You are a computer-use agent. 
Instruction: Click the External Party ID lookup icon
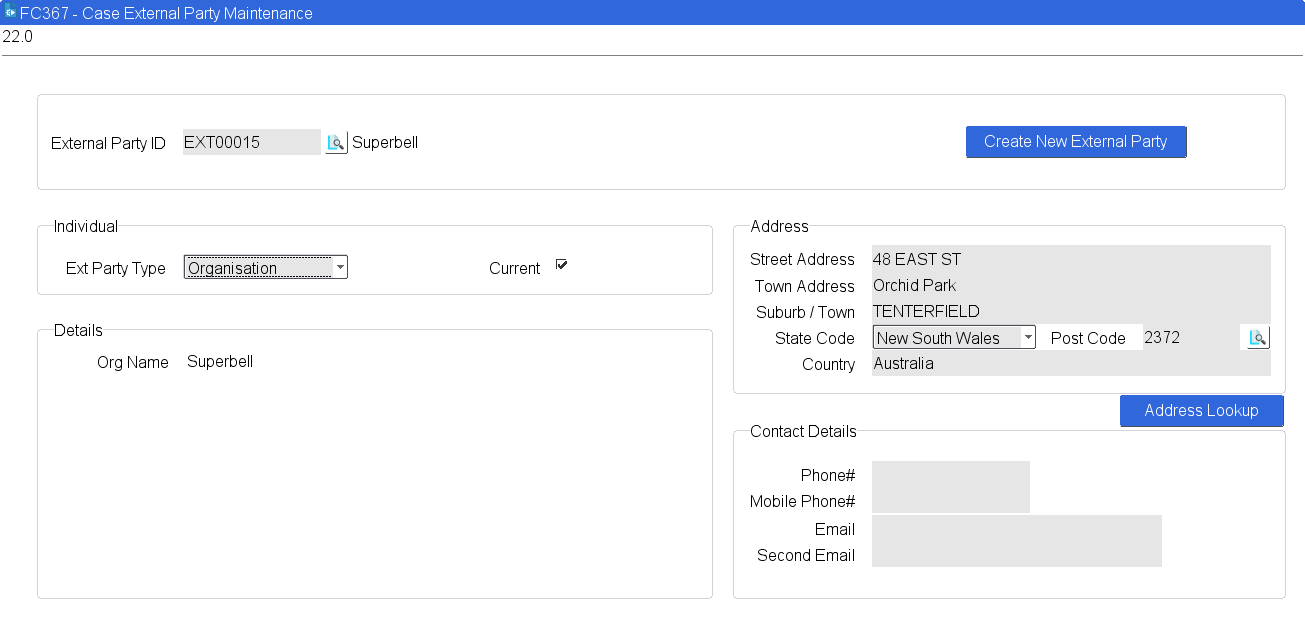pyautogui.click(x=336, y=143)
